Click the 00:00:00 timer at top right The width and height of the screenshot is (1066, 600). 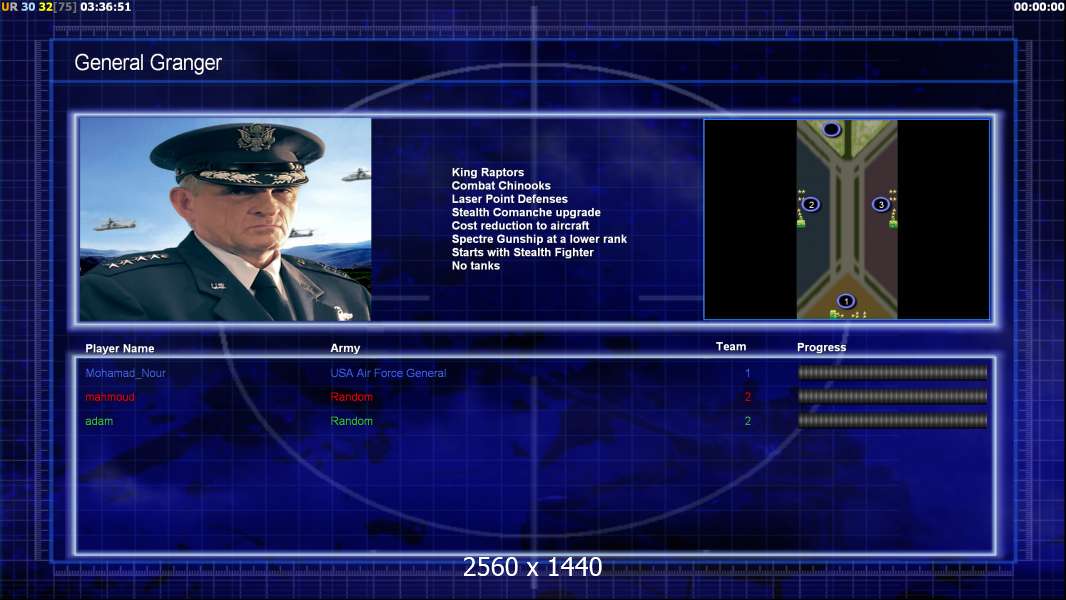coord(1039,7)
